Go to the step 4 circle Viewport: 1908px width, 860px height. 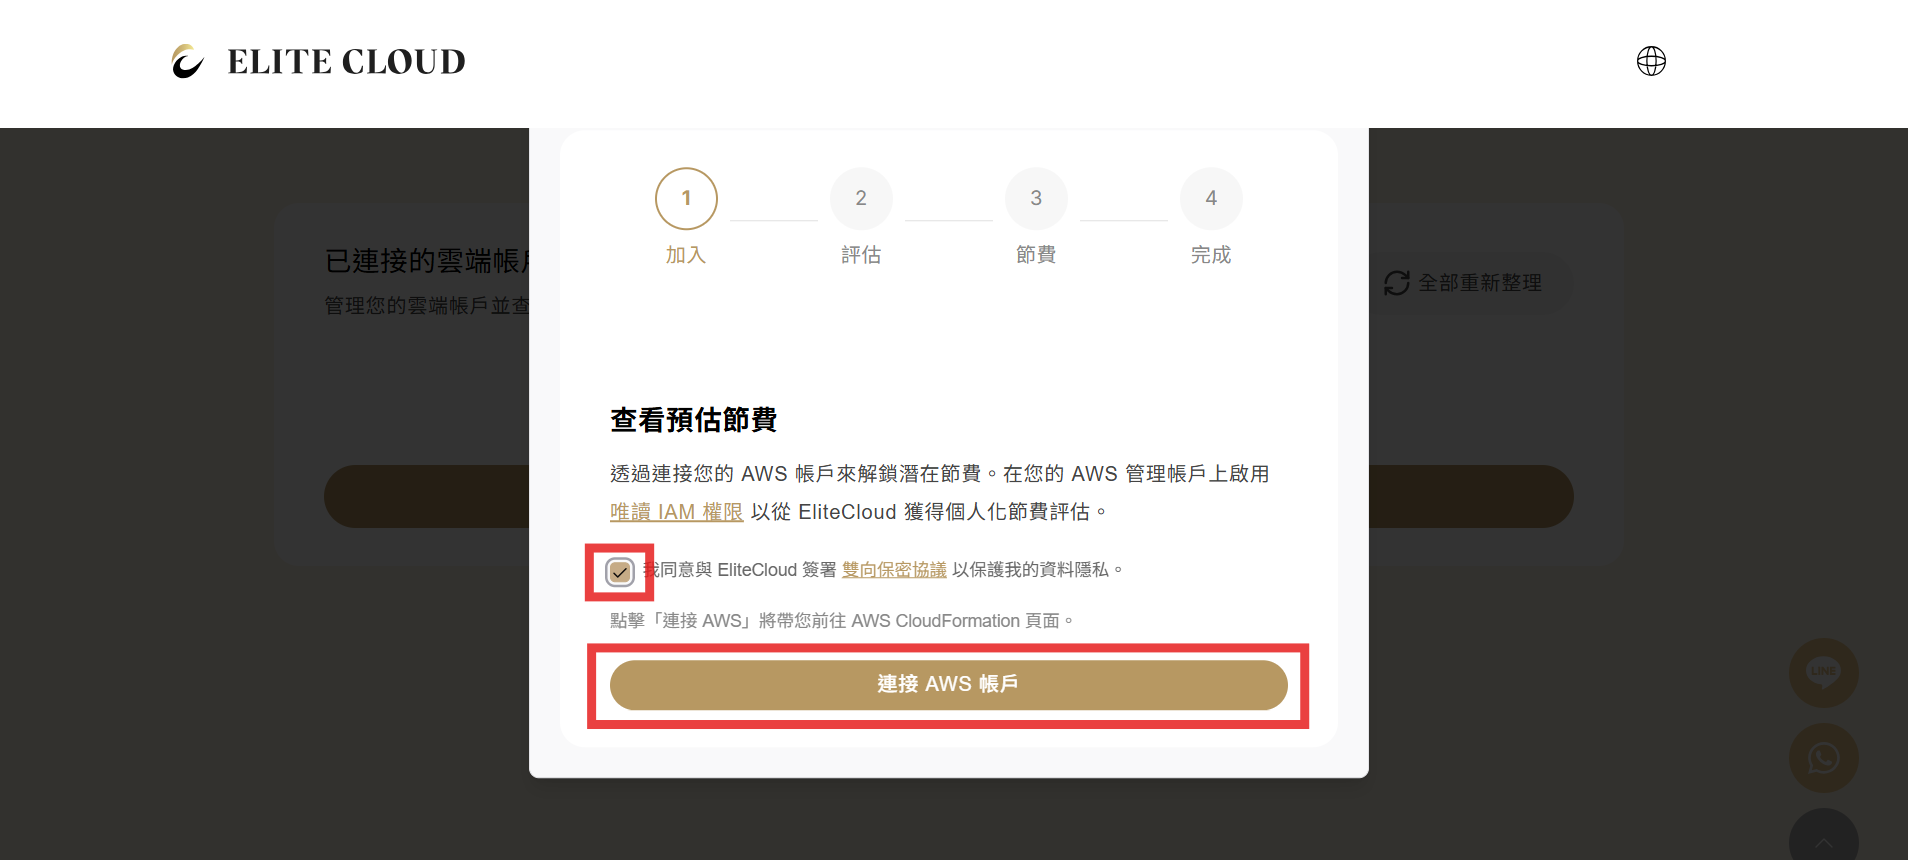pyautogui.click(x=1211, y=198)
